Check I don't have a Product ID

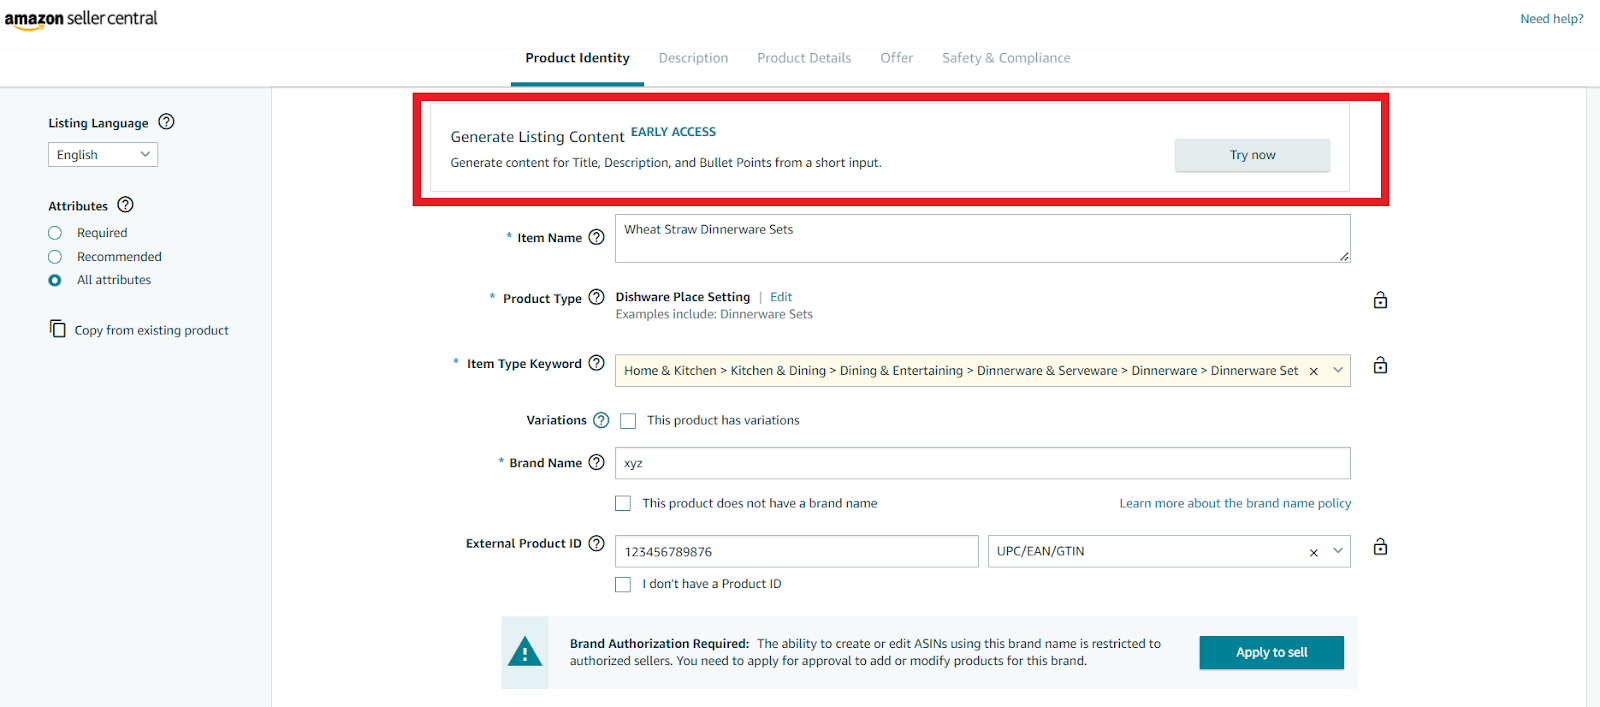pos(623,584)
